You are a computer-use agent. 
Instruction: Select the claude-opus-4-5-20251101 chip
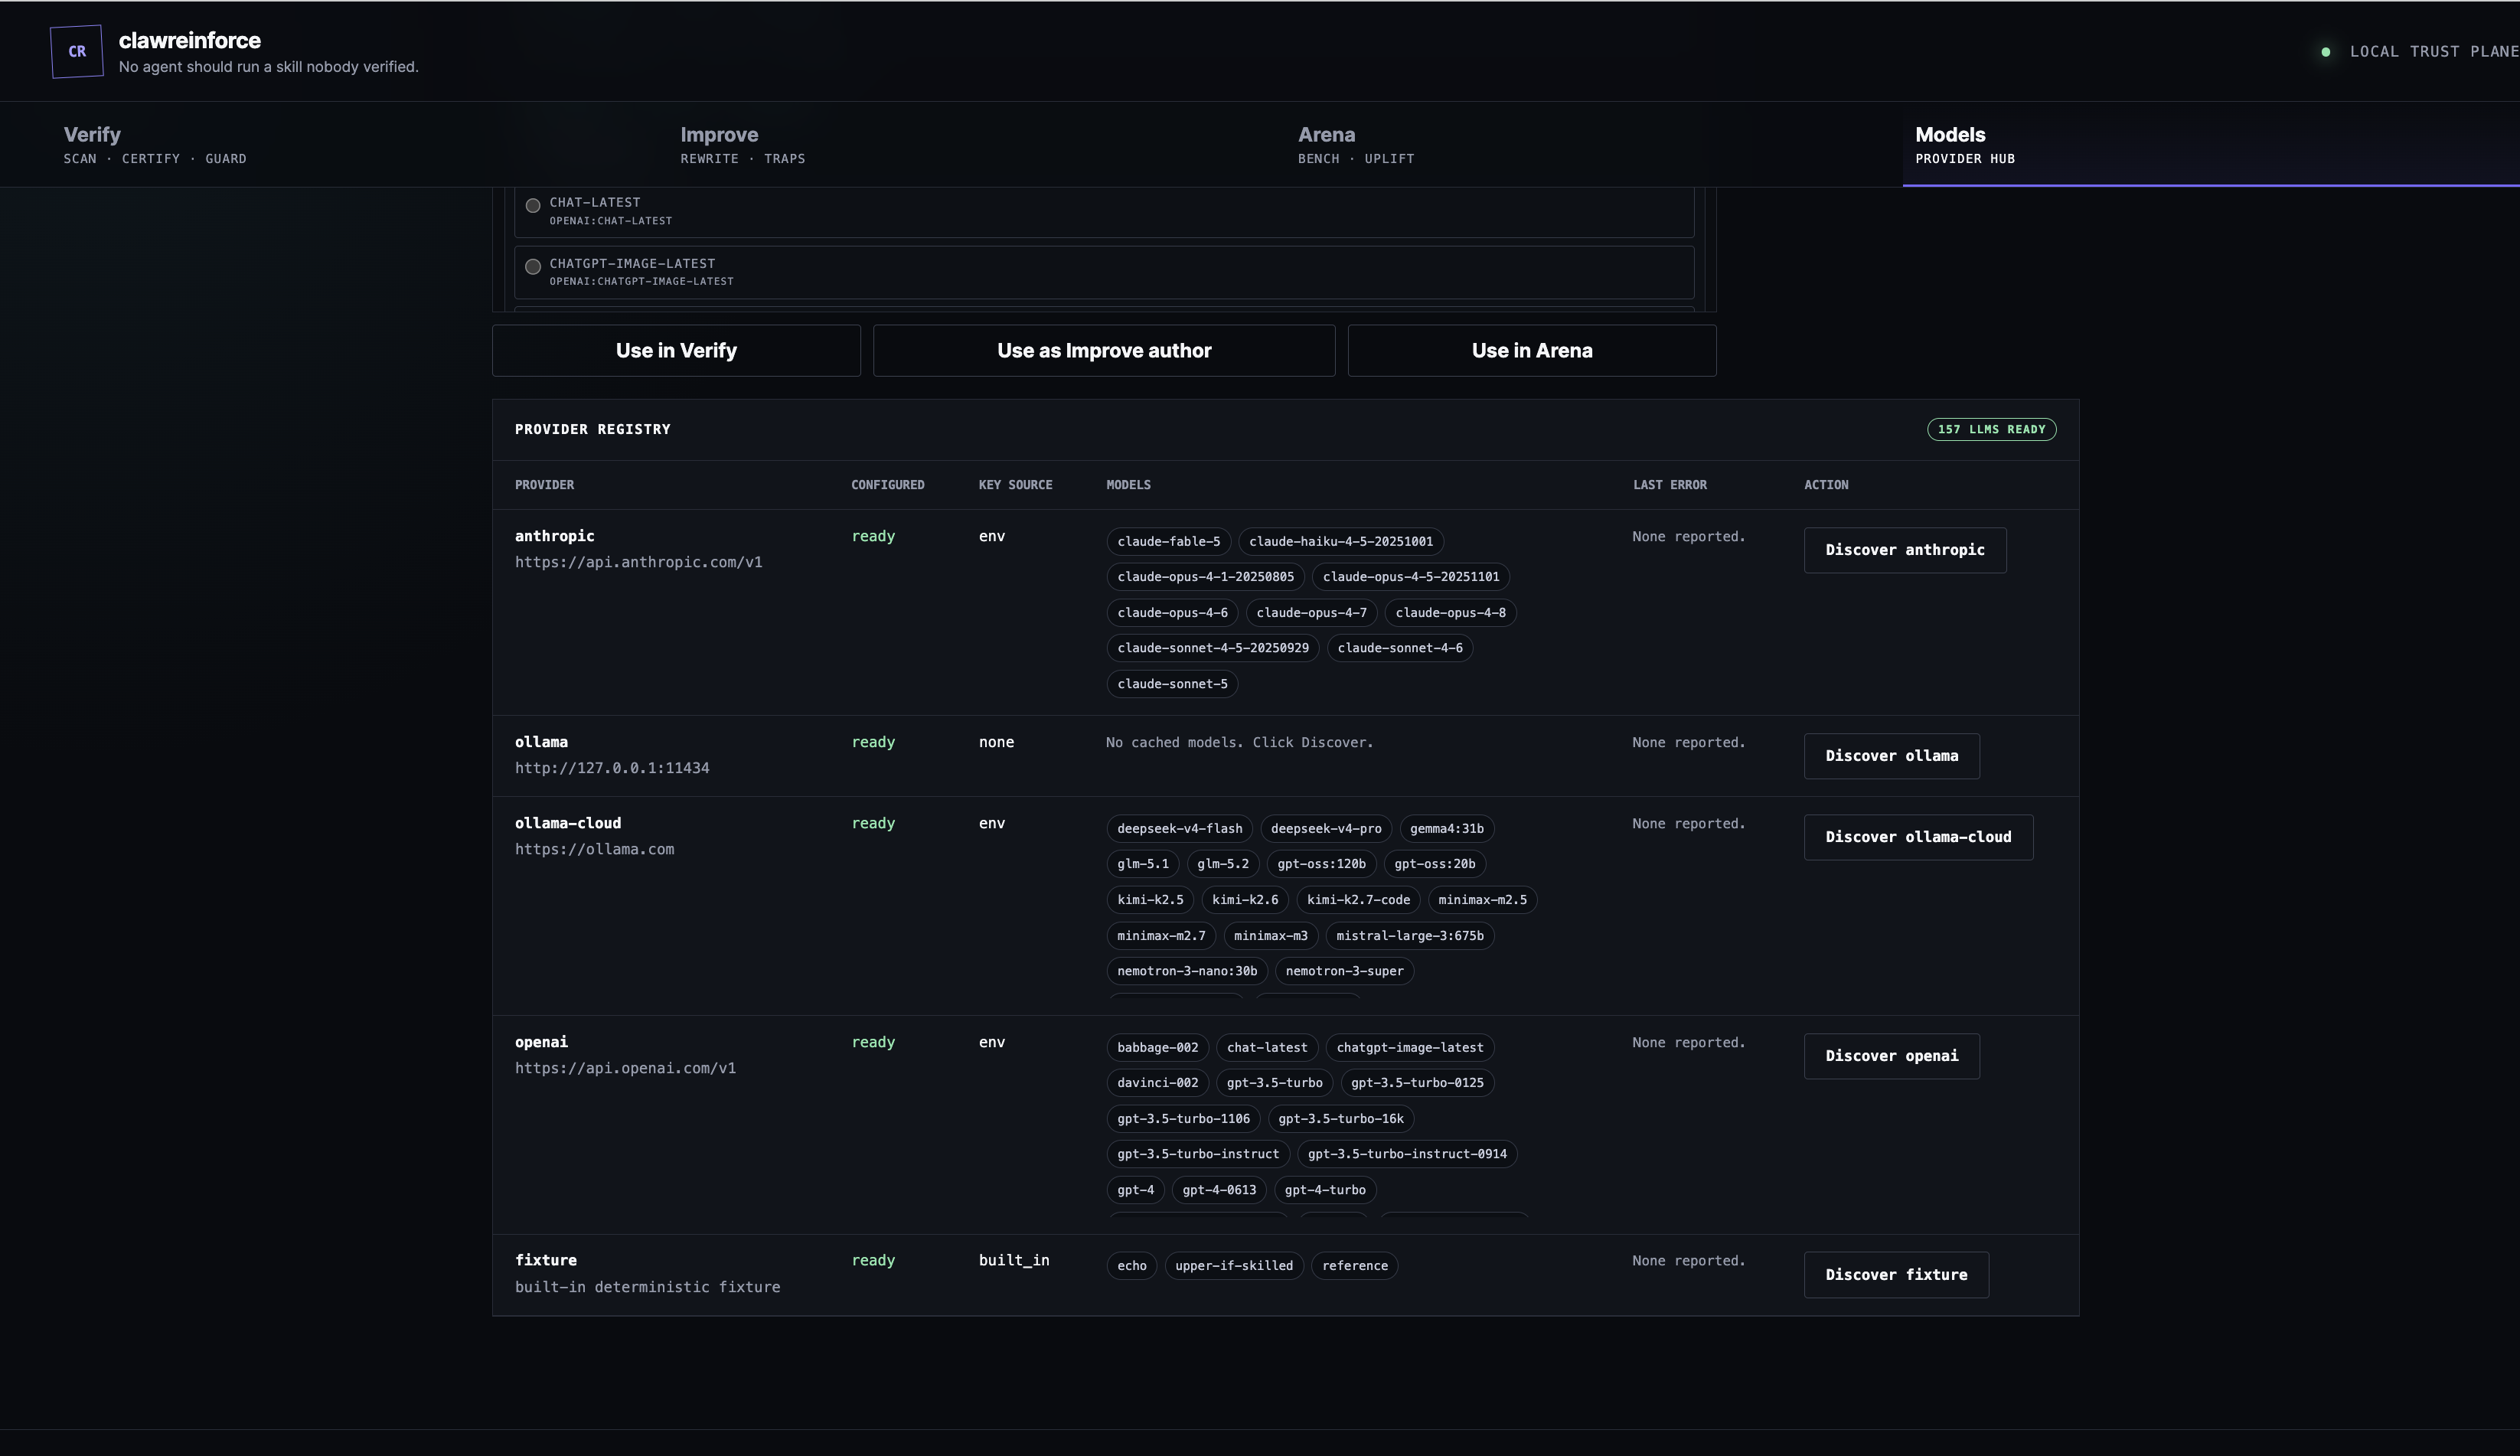(1411, 577)
